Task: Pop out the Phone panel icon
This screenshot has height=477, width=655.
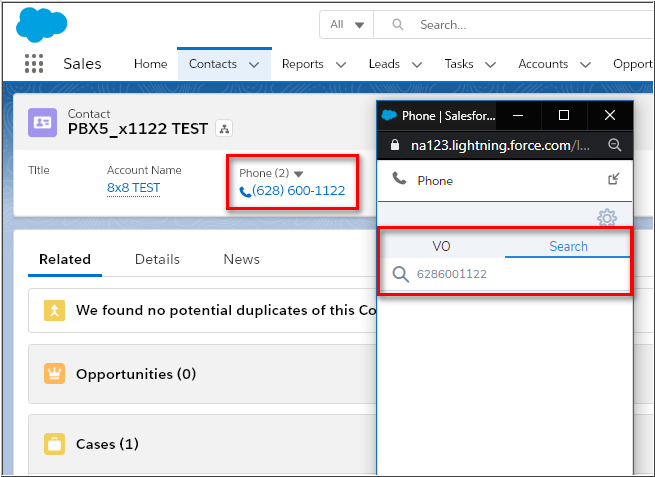Action: [x=613, y=180]
